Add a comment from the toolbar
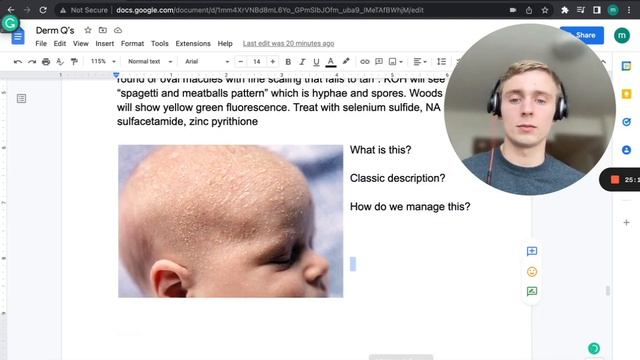 click(379, 62)
